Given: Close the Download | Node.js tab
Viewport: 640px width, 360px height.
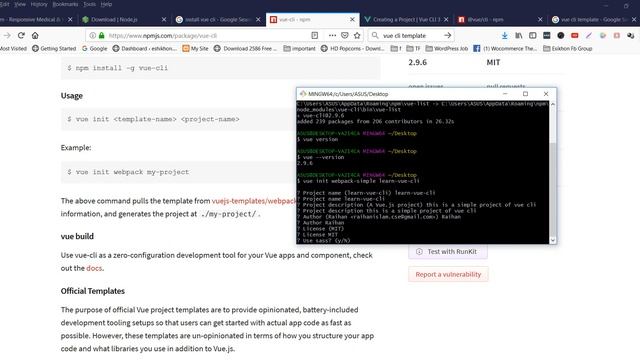Looking at the screenshot, I should 164,19.
